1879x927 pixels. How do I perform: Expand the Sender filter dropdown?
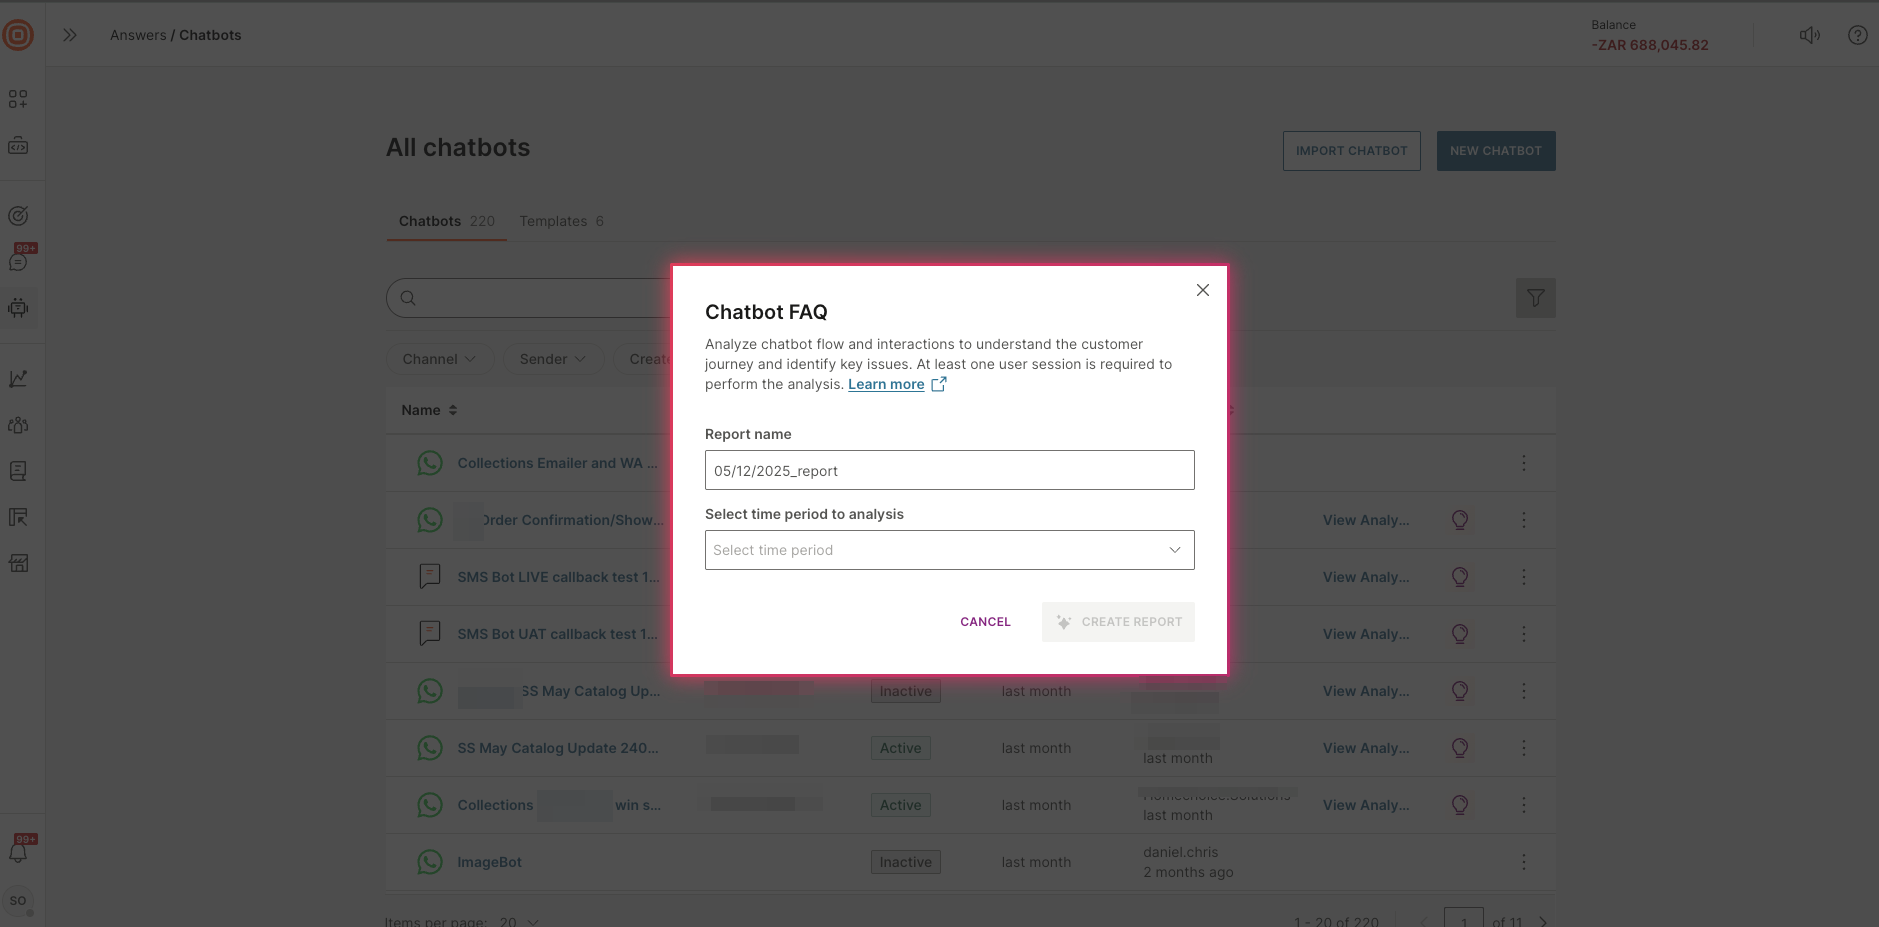tap(552, 359)
